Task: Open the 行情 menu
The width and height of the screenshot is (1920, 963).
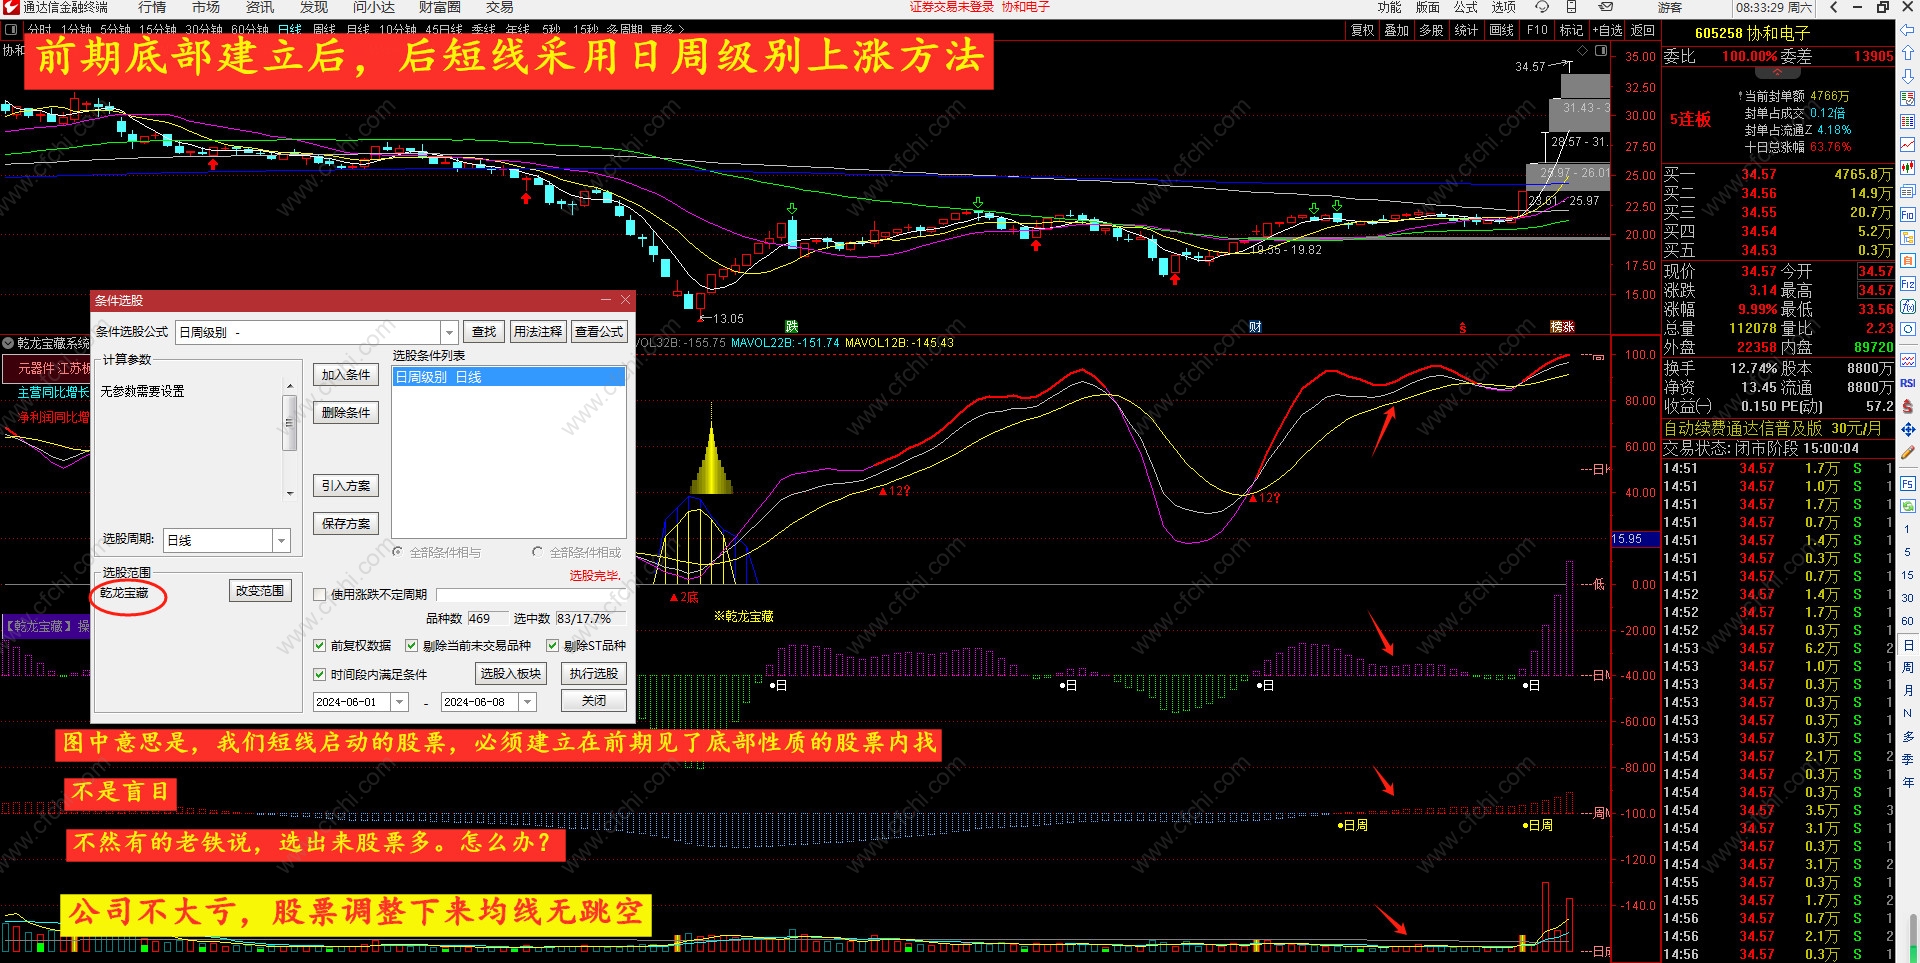Action: tap(152, 7)
